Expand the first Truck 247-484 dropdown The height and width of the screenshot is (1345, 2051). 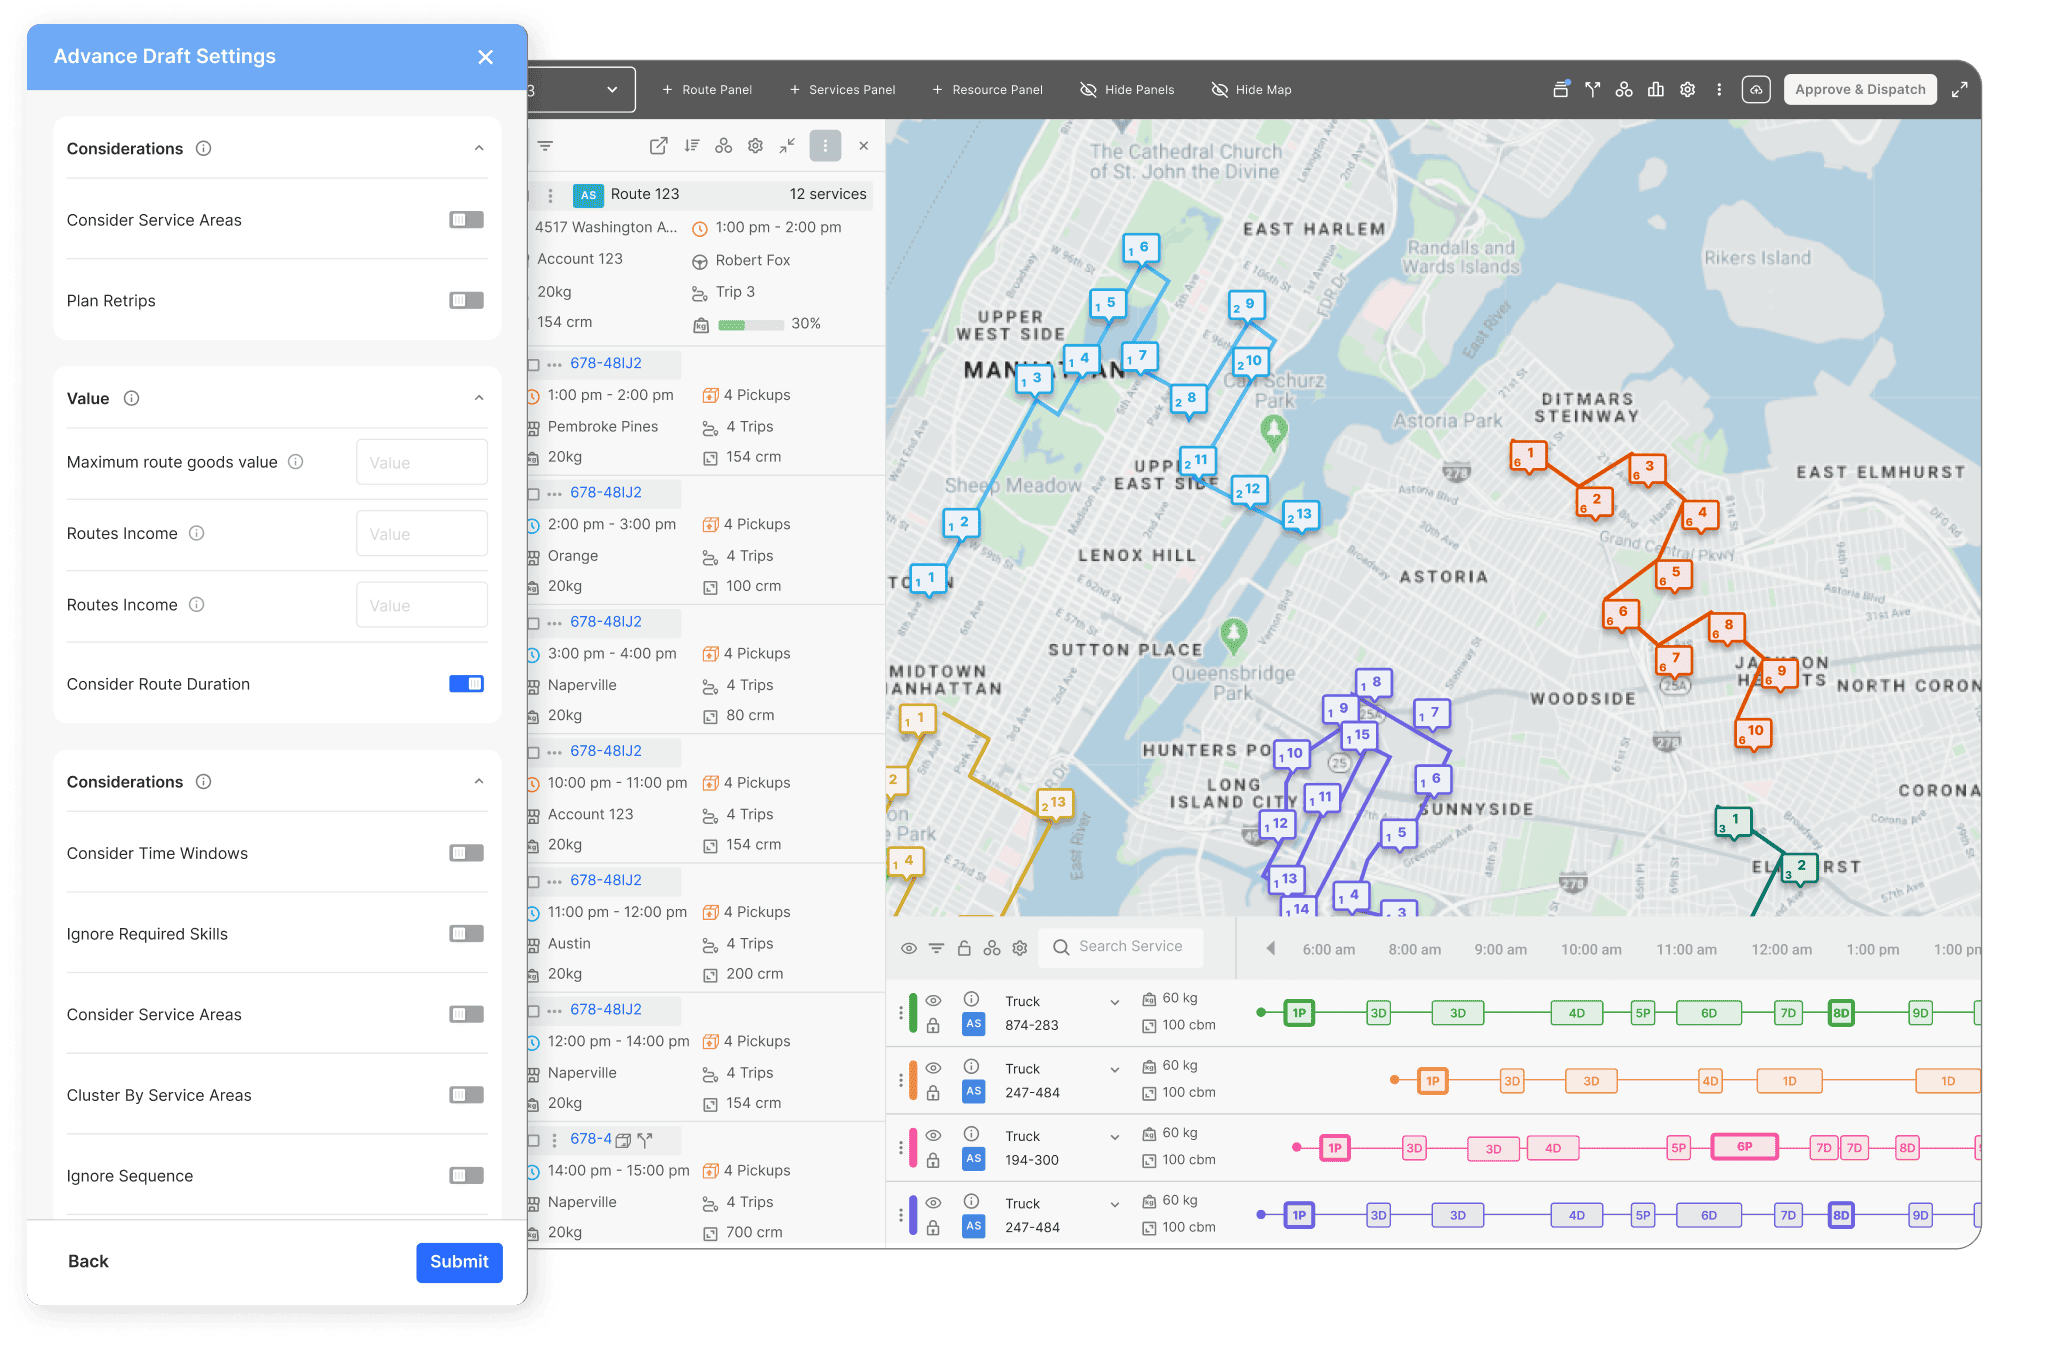pyautogui.click(x=1114, y=1070)
